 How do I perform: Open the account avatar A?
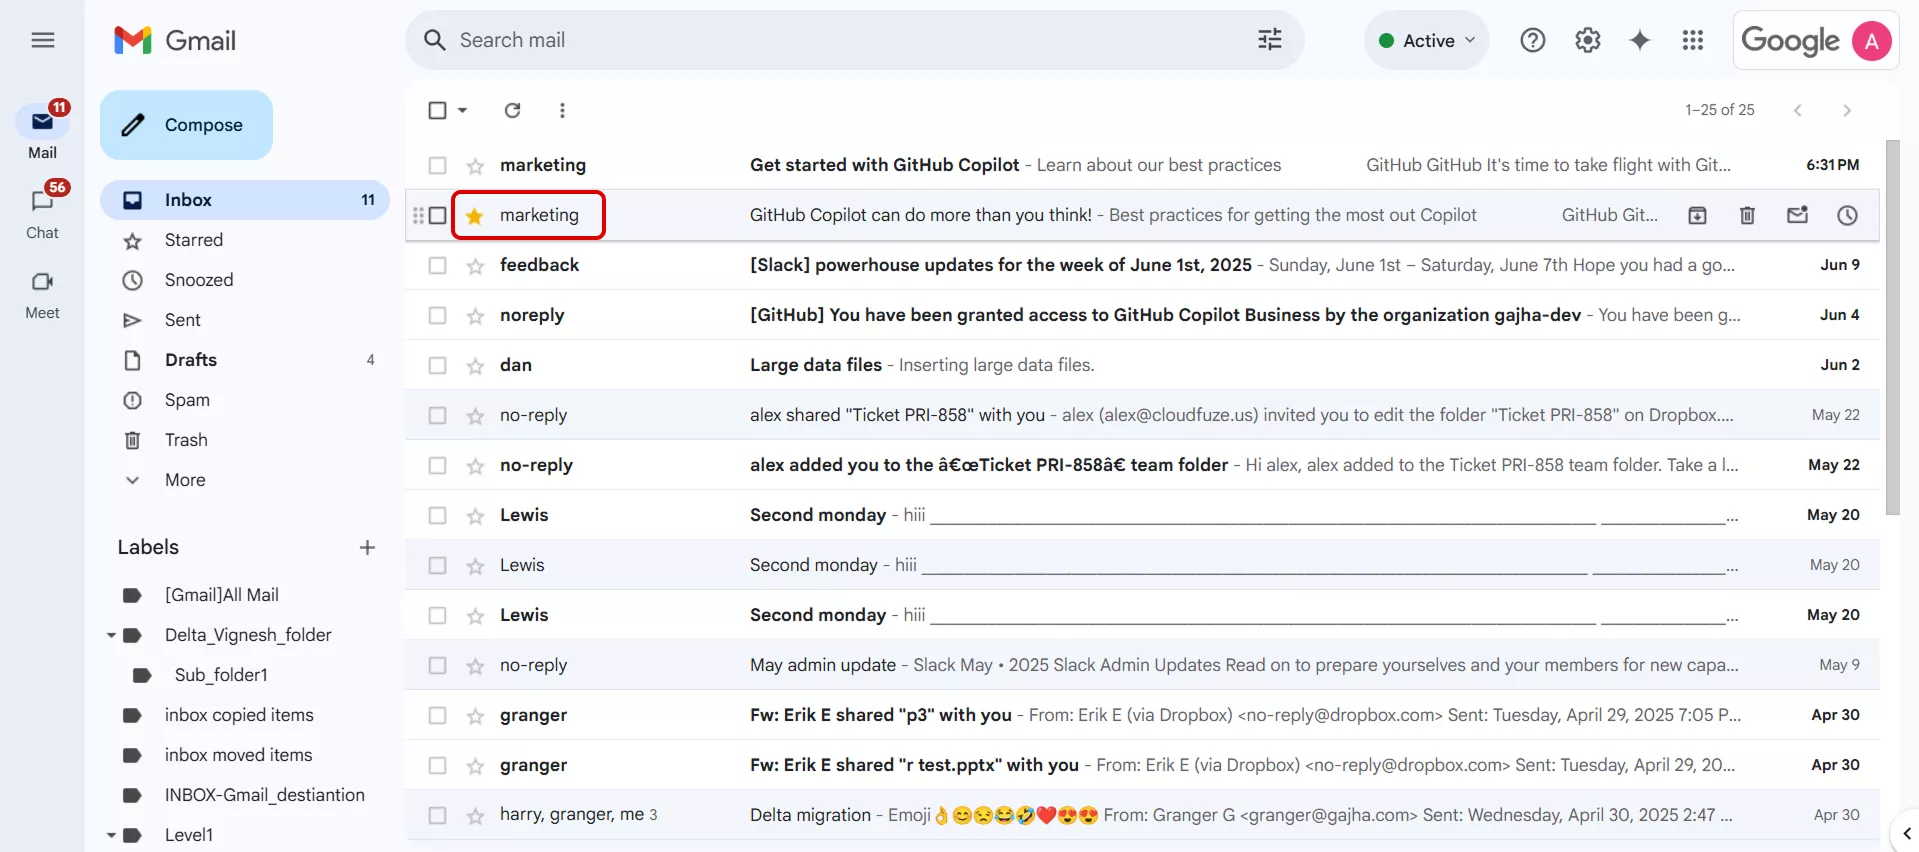click(x=1872, y=41)
